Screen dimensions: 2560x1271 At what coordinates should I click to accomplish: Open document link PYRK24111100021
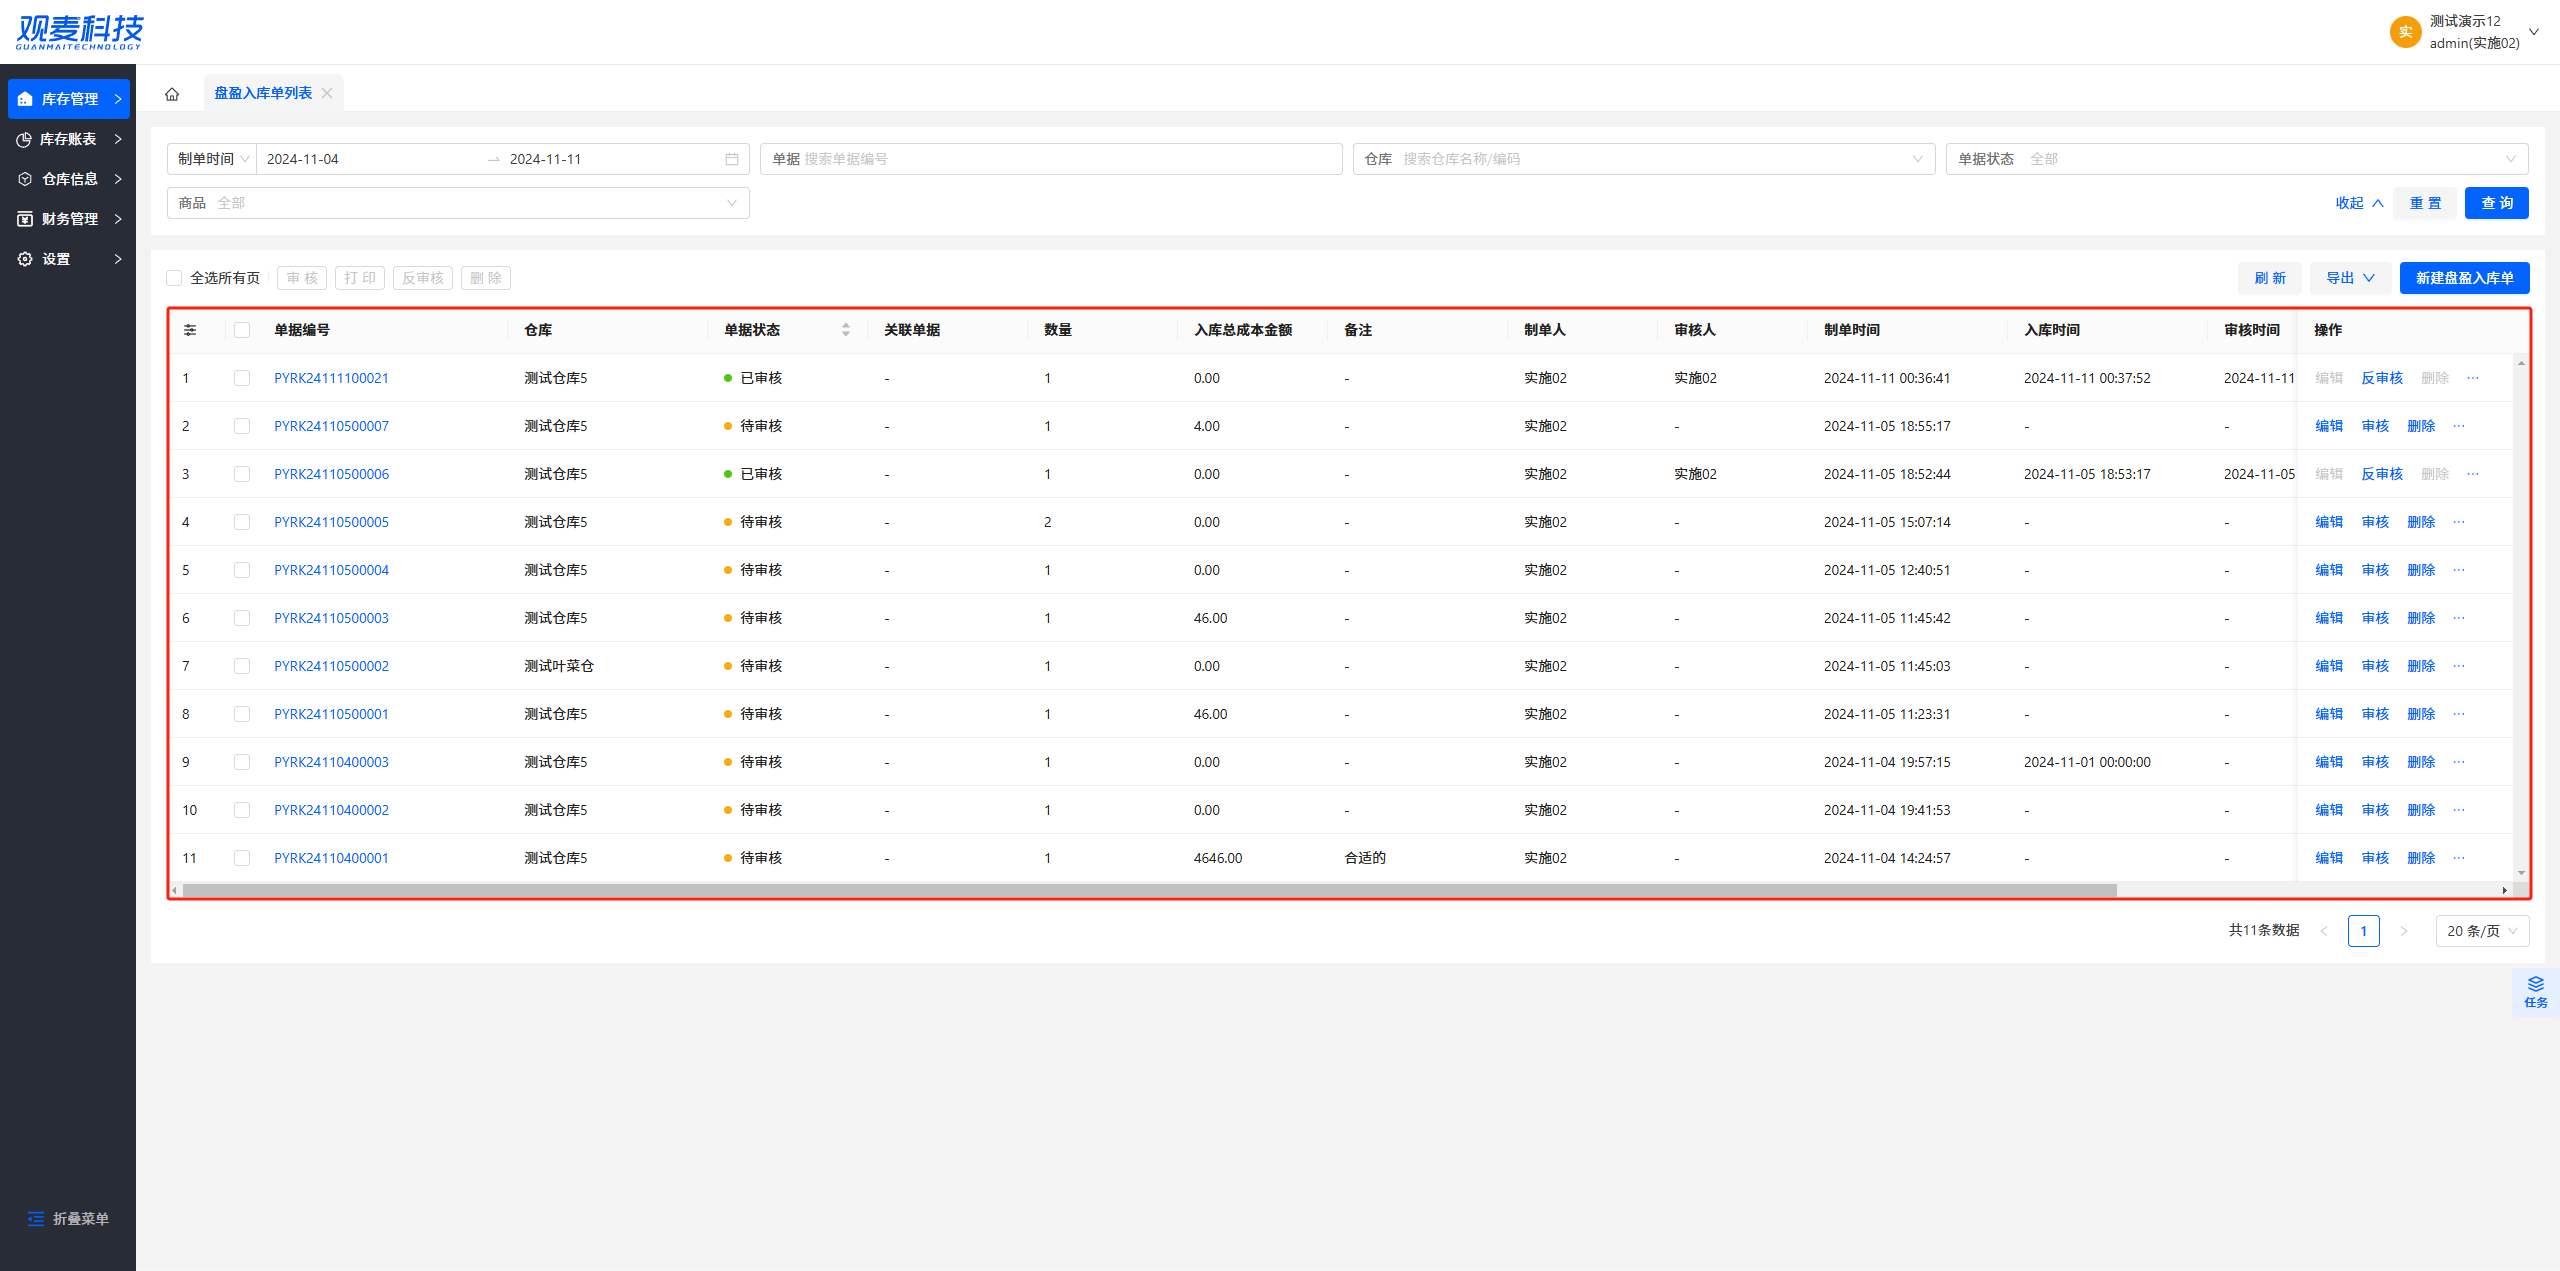point(331,378)
